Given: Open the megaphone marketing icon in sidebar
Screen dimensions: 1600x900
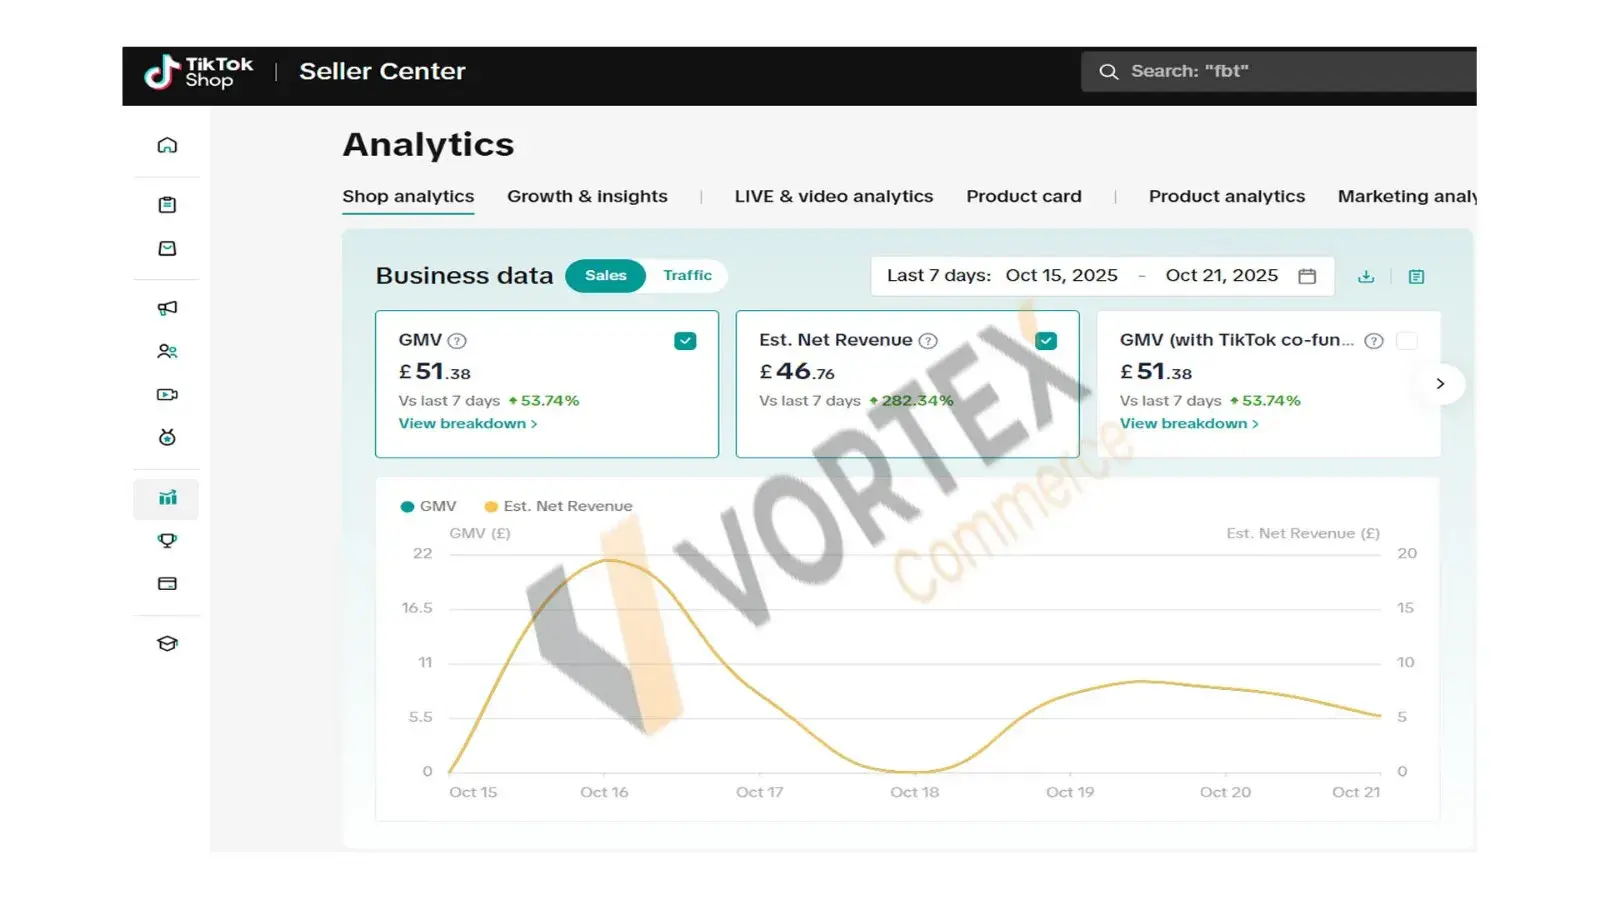Looking at the screenshot, I should pos(167,308).
